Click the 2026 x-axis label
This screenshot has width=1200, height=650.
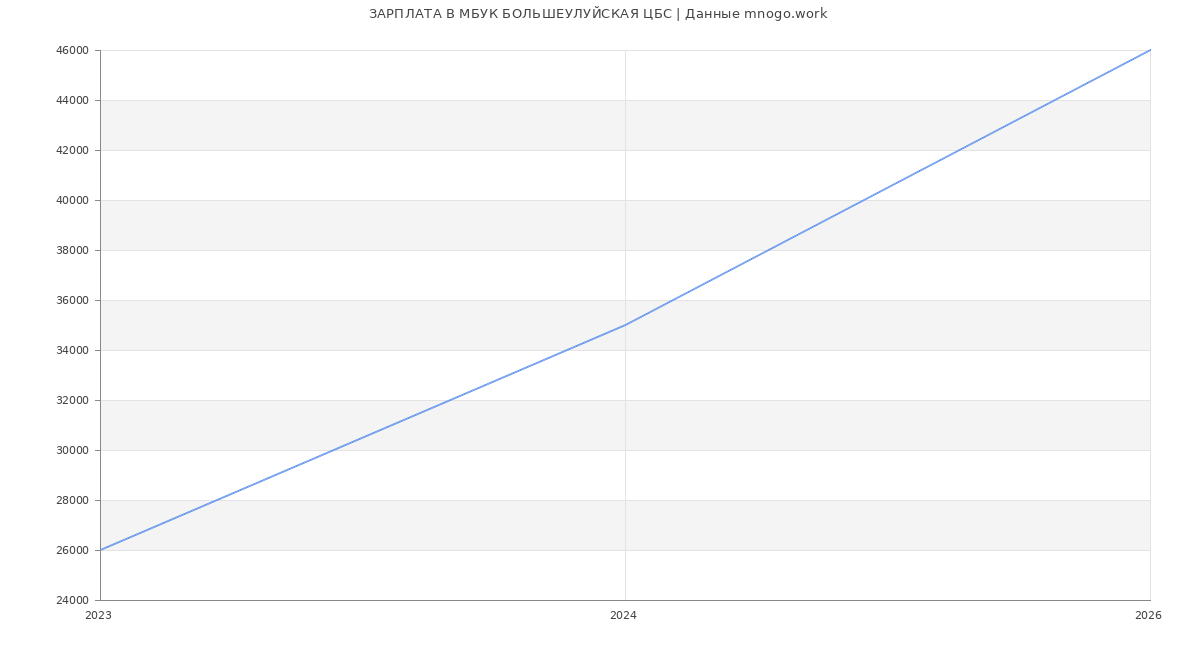click(1148, 616)
